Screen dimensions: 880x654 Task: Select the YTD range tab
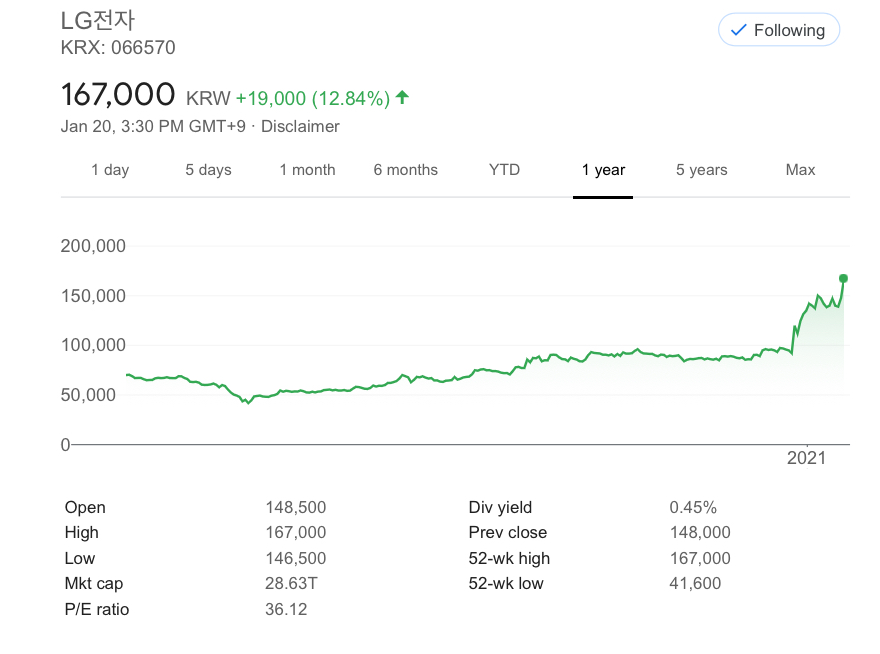[504, 170]
